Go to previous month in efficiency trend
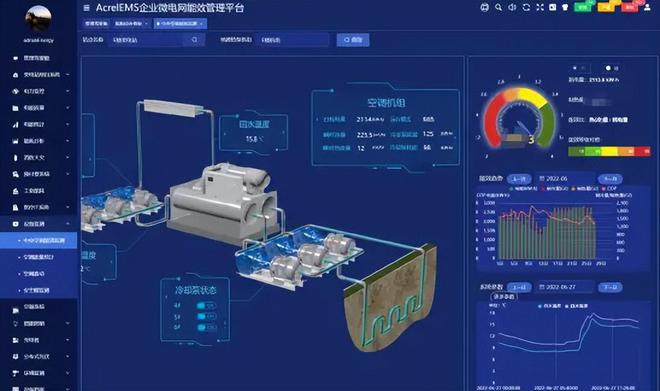Image resolution: width=660 pixels, height=391 pixels. tap(519, 179)
